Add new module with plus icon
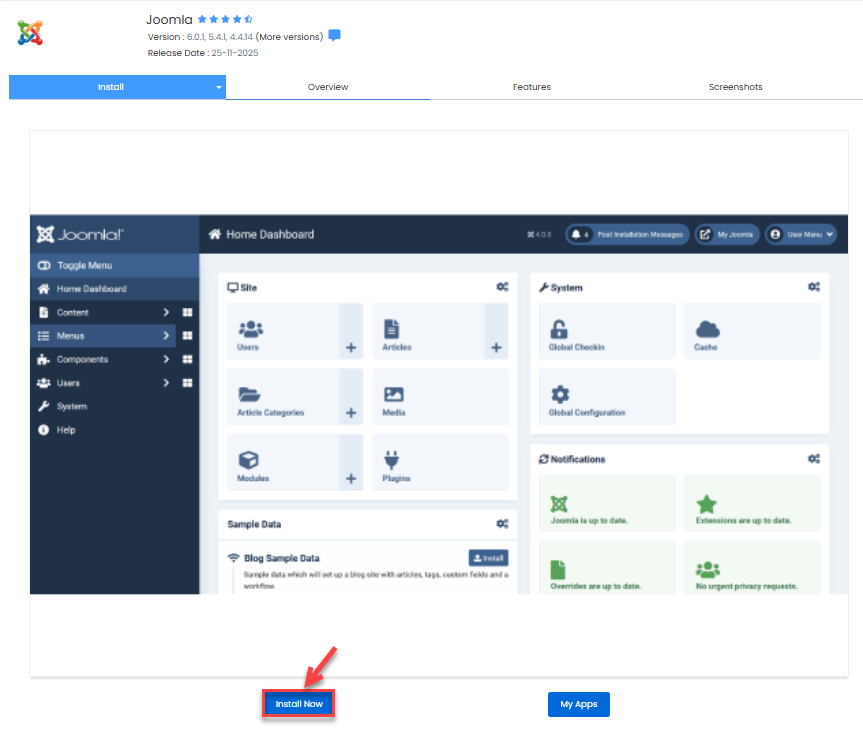Screen dimensions: 863x731 click(351, 478)
